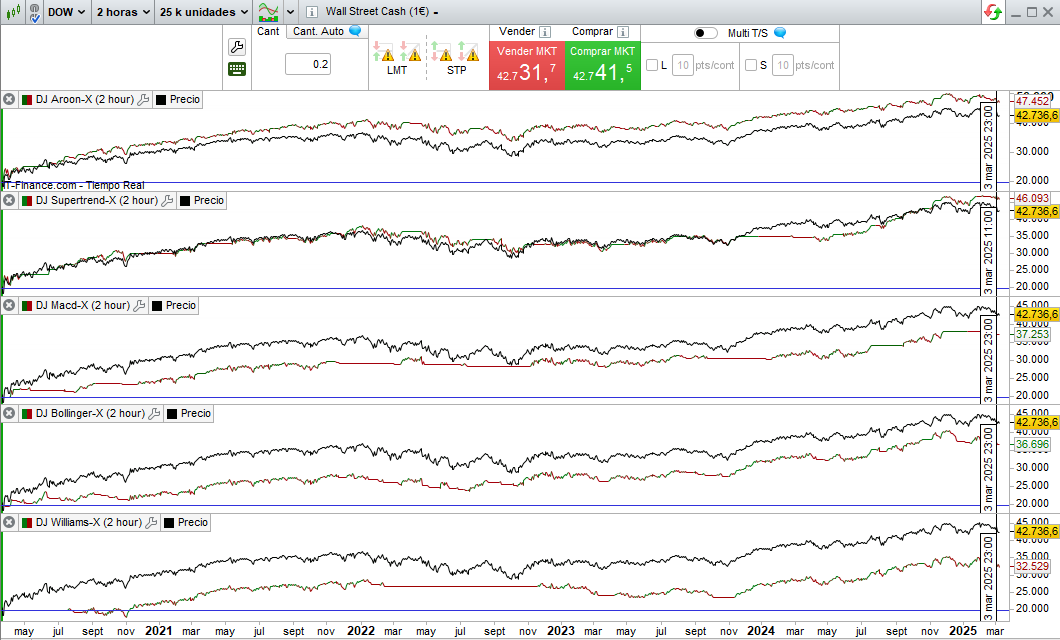Screen dimensions: 1060x640
Task: Open the indicators icon in top toolbar
Action: pos(268,12)
